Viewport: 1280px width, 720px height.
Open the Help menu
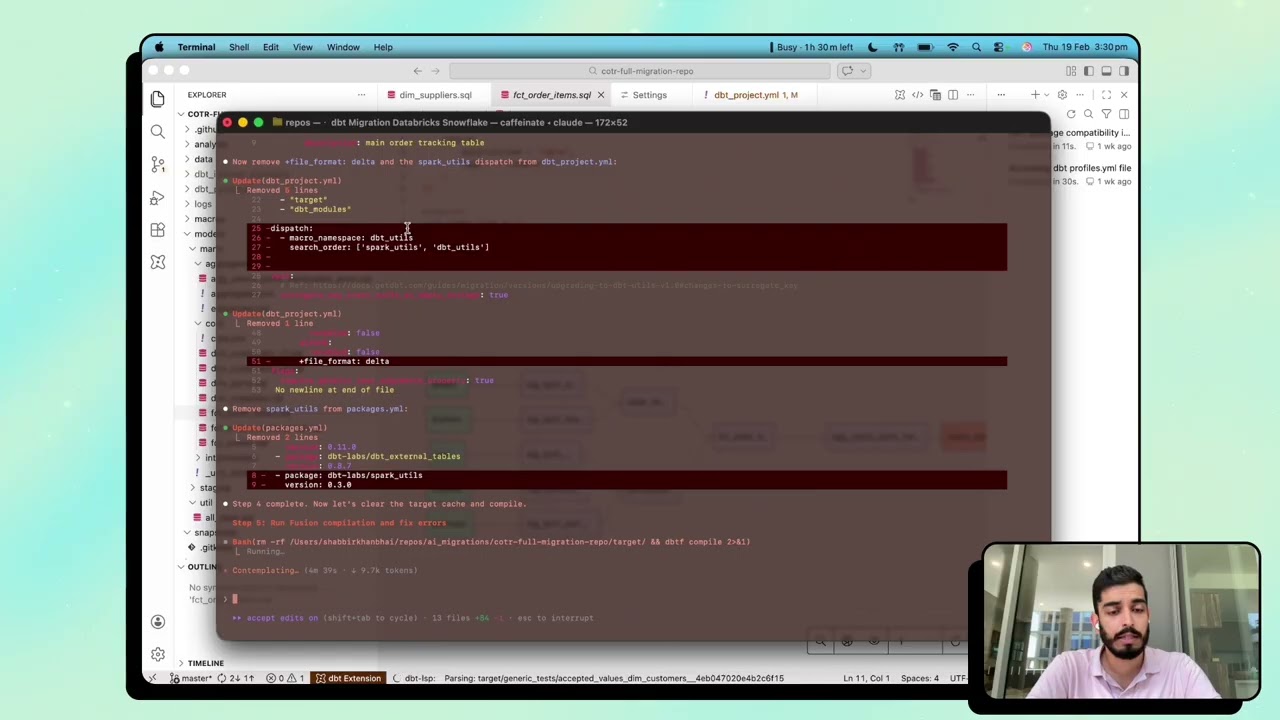[x=383, y=47]
